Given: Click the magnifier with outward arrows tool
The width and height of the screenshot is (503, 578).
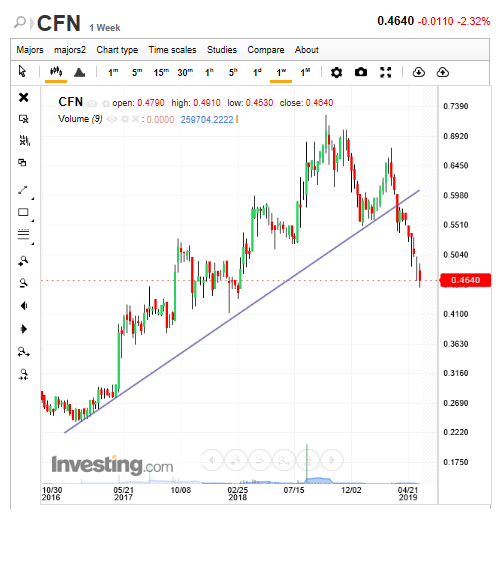Looking at the screenshot, I should [24, 352].
